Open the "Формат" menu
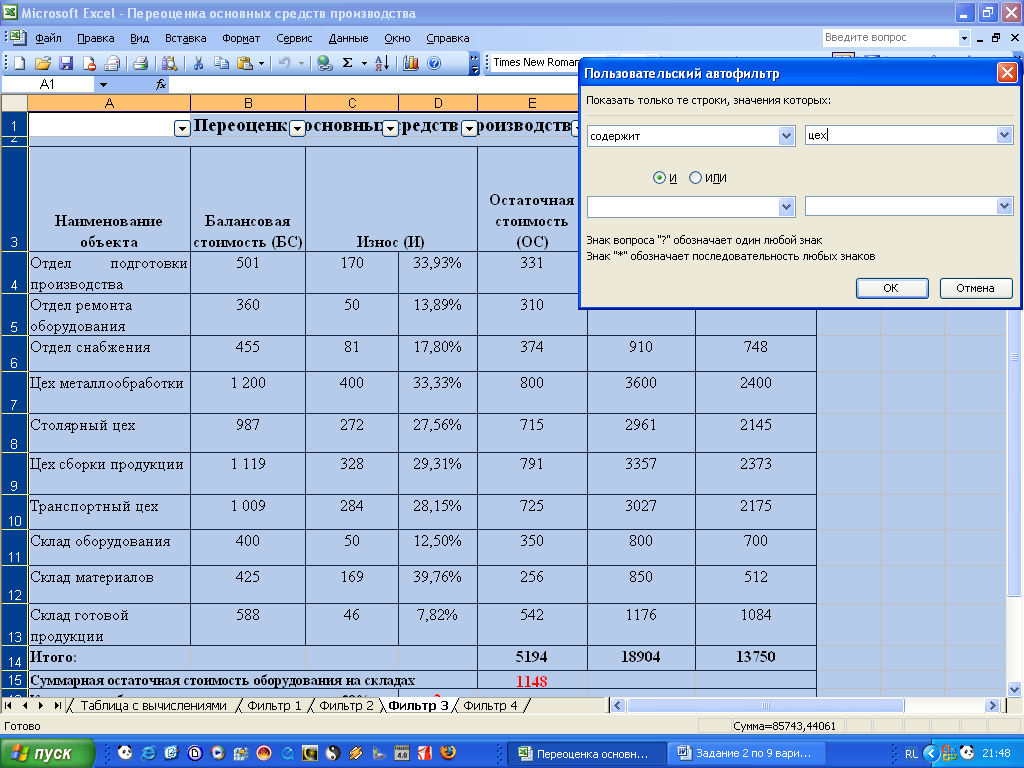Image resolution: width=1024 pixels, height=768 pixels. point(241,38)
